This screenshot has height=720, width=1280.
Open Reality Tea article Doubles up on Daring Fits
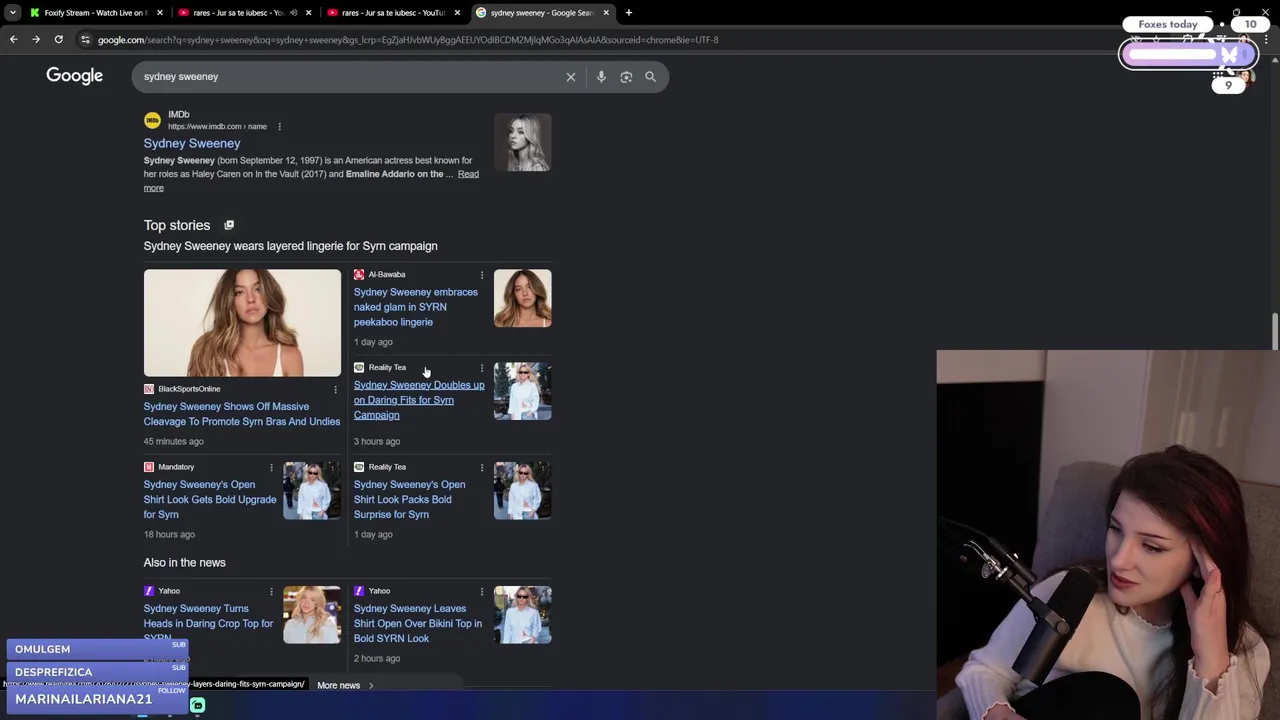click(418, 400)
